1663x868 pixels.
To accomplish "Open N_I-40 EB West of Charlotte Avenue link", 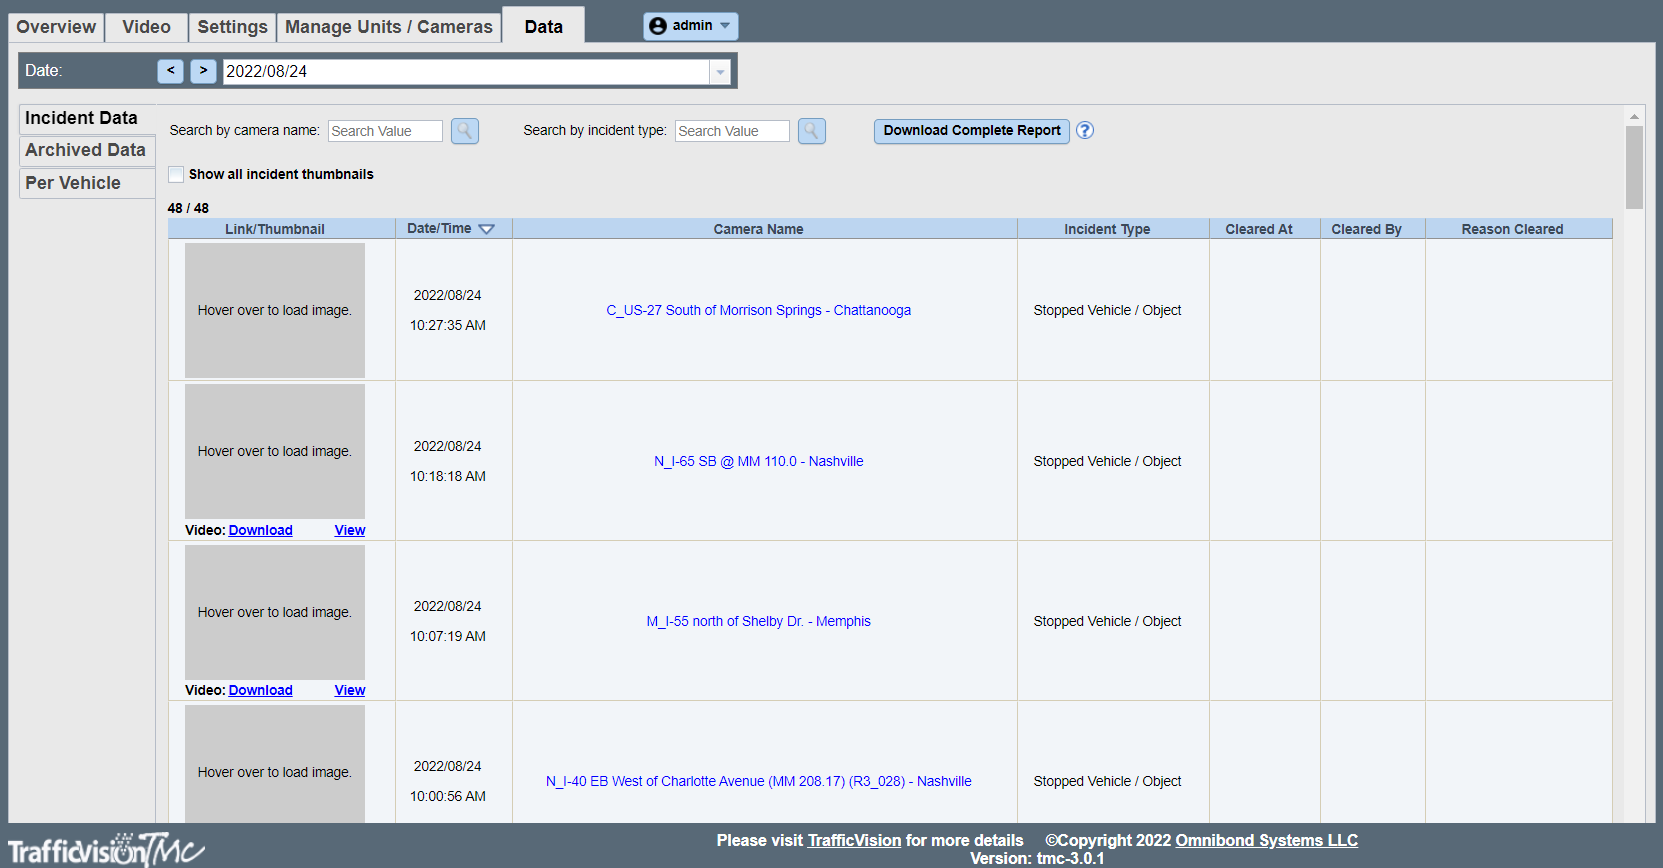I will point(758,781).
